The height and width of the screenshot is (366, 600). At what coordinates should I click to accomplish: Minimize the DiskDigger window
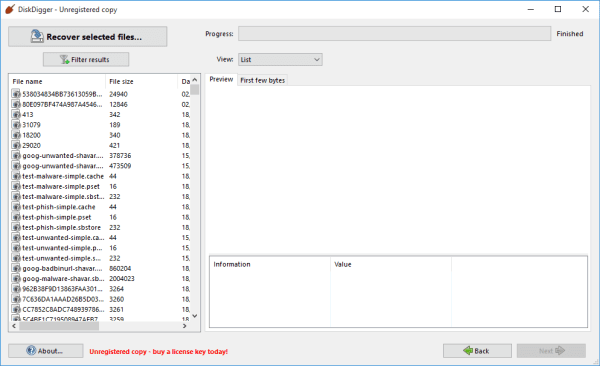click(531, 9)
